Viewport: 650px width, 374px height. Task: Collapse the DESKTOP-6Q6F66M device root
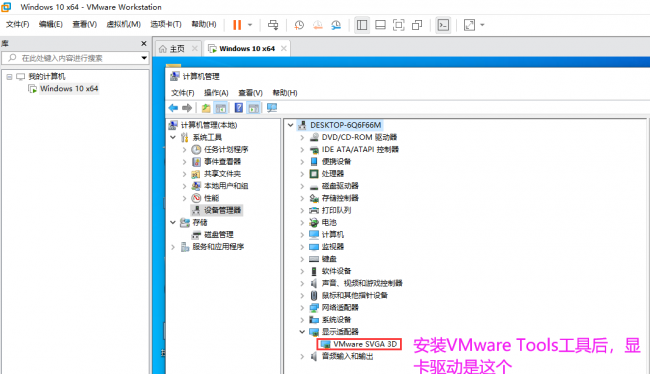coord(291,125)
